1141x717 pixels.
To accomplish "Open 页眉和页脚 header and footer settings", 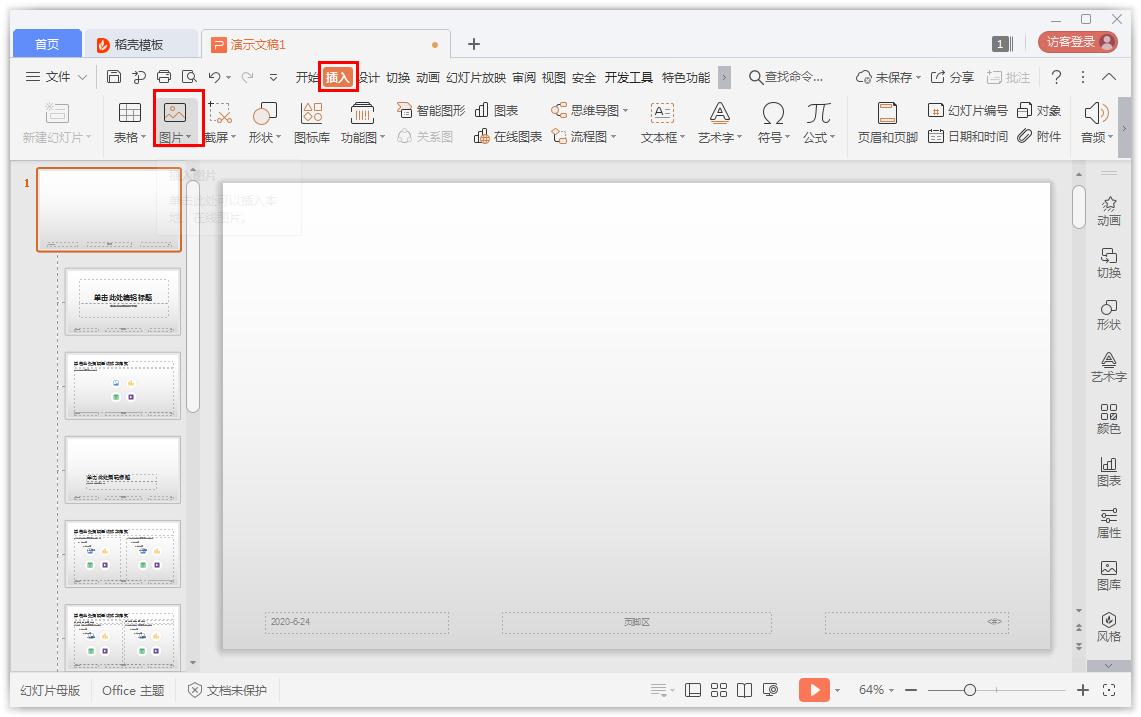I will coord(885,124).
